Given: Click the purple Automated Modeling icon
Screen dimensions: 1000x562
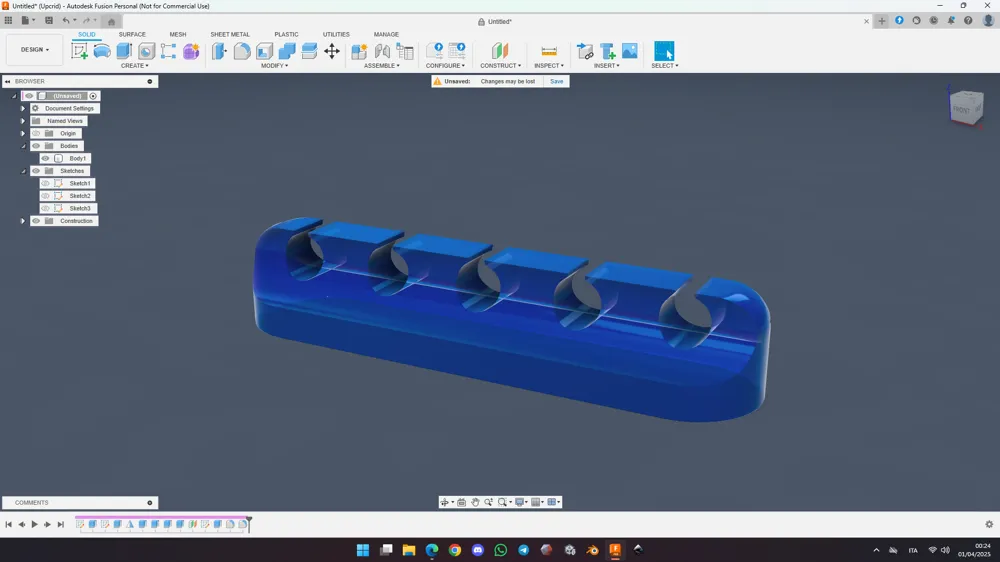Looking at the screenshot, I should point(191,51).
